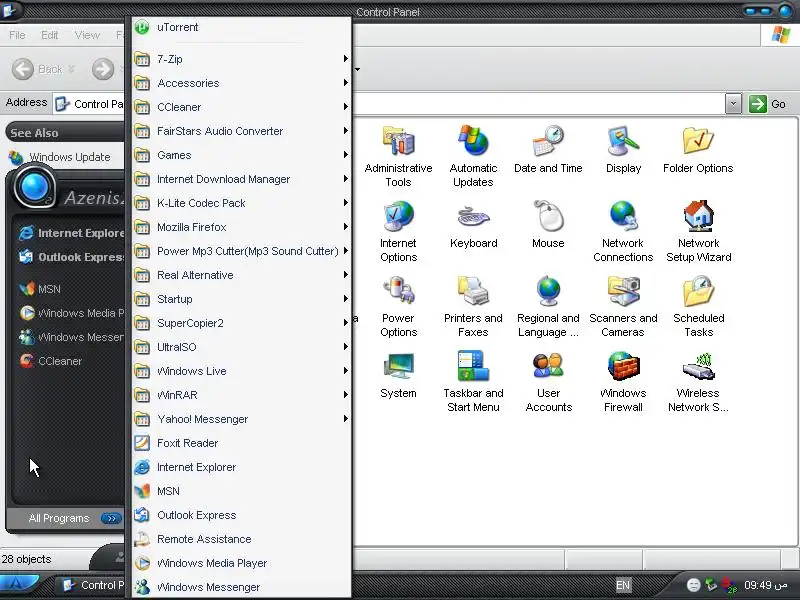Click the system tray clock 09:49
This screenshot has height=600, width=800.
pos(765,585)
